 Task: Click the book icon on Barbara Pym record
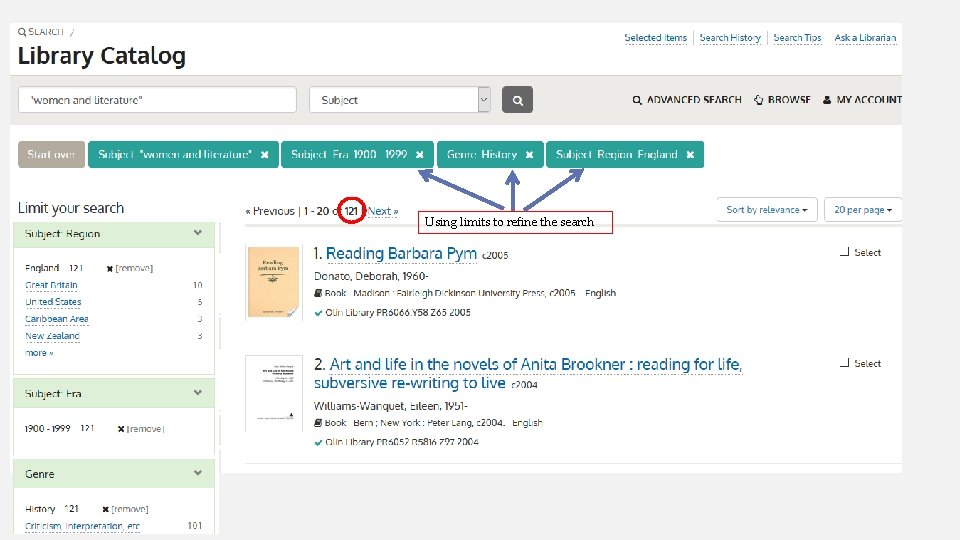[318, 293]
